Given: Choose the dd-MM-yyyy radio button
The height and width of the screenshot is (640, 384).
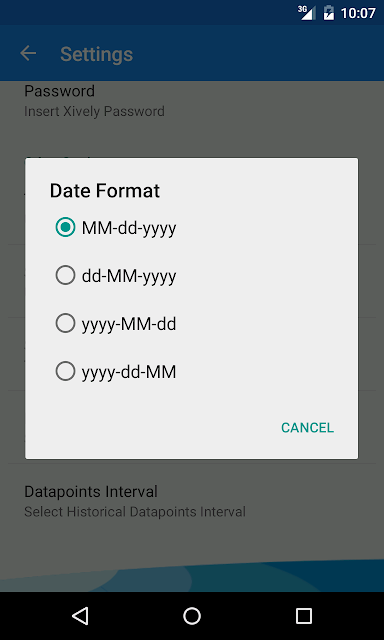Looking at the screenshot, I should [65, 276].
